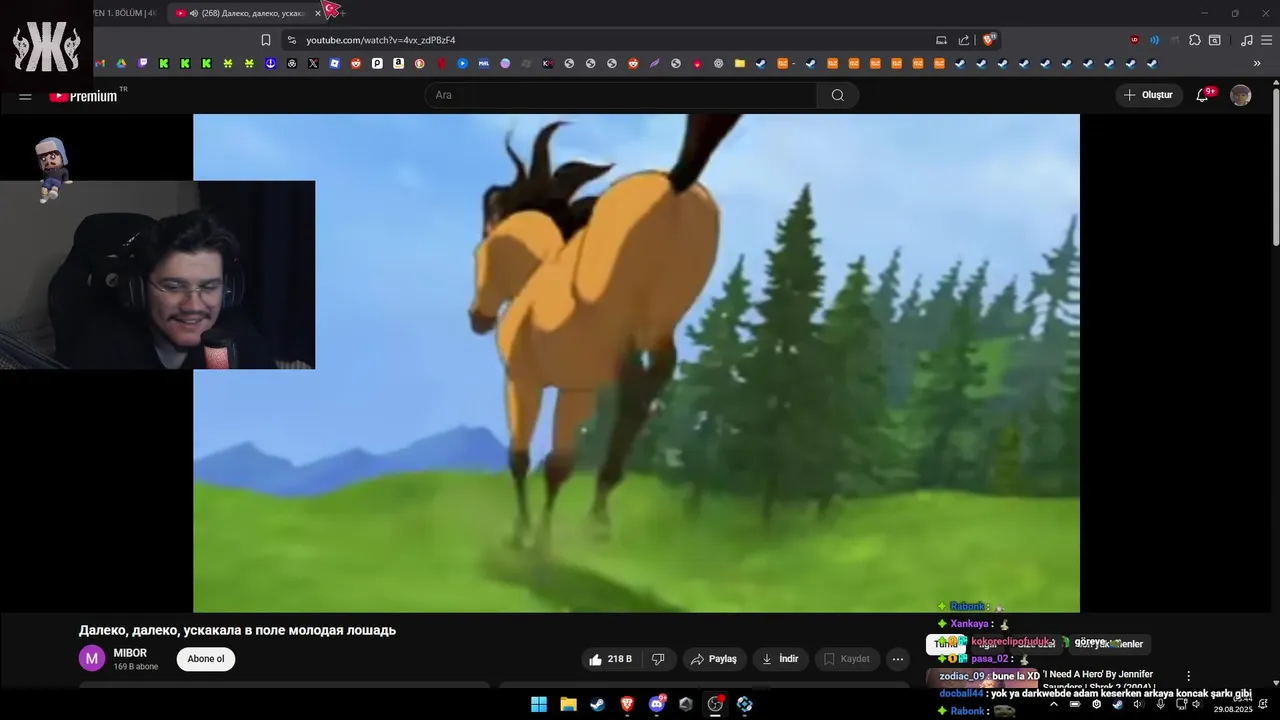Open Discord from the taskbar
The image size is (1280, 720).
657,704
